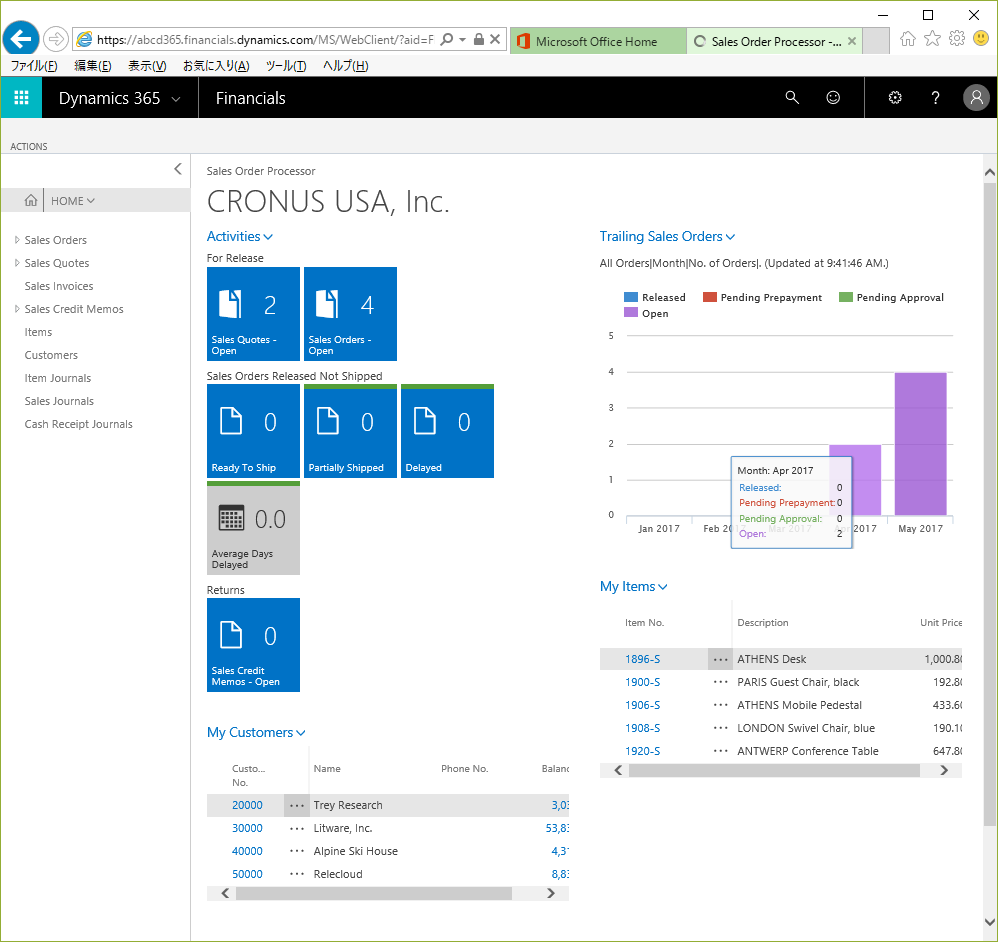
Task: Open the address bar autocomplete dropdown arrow
Action: pyautogui.click(x=463, y=39)
